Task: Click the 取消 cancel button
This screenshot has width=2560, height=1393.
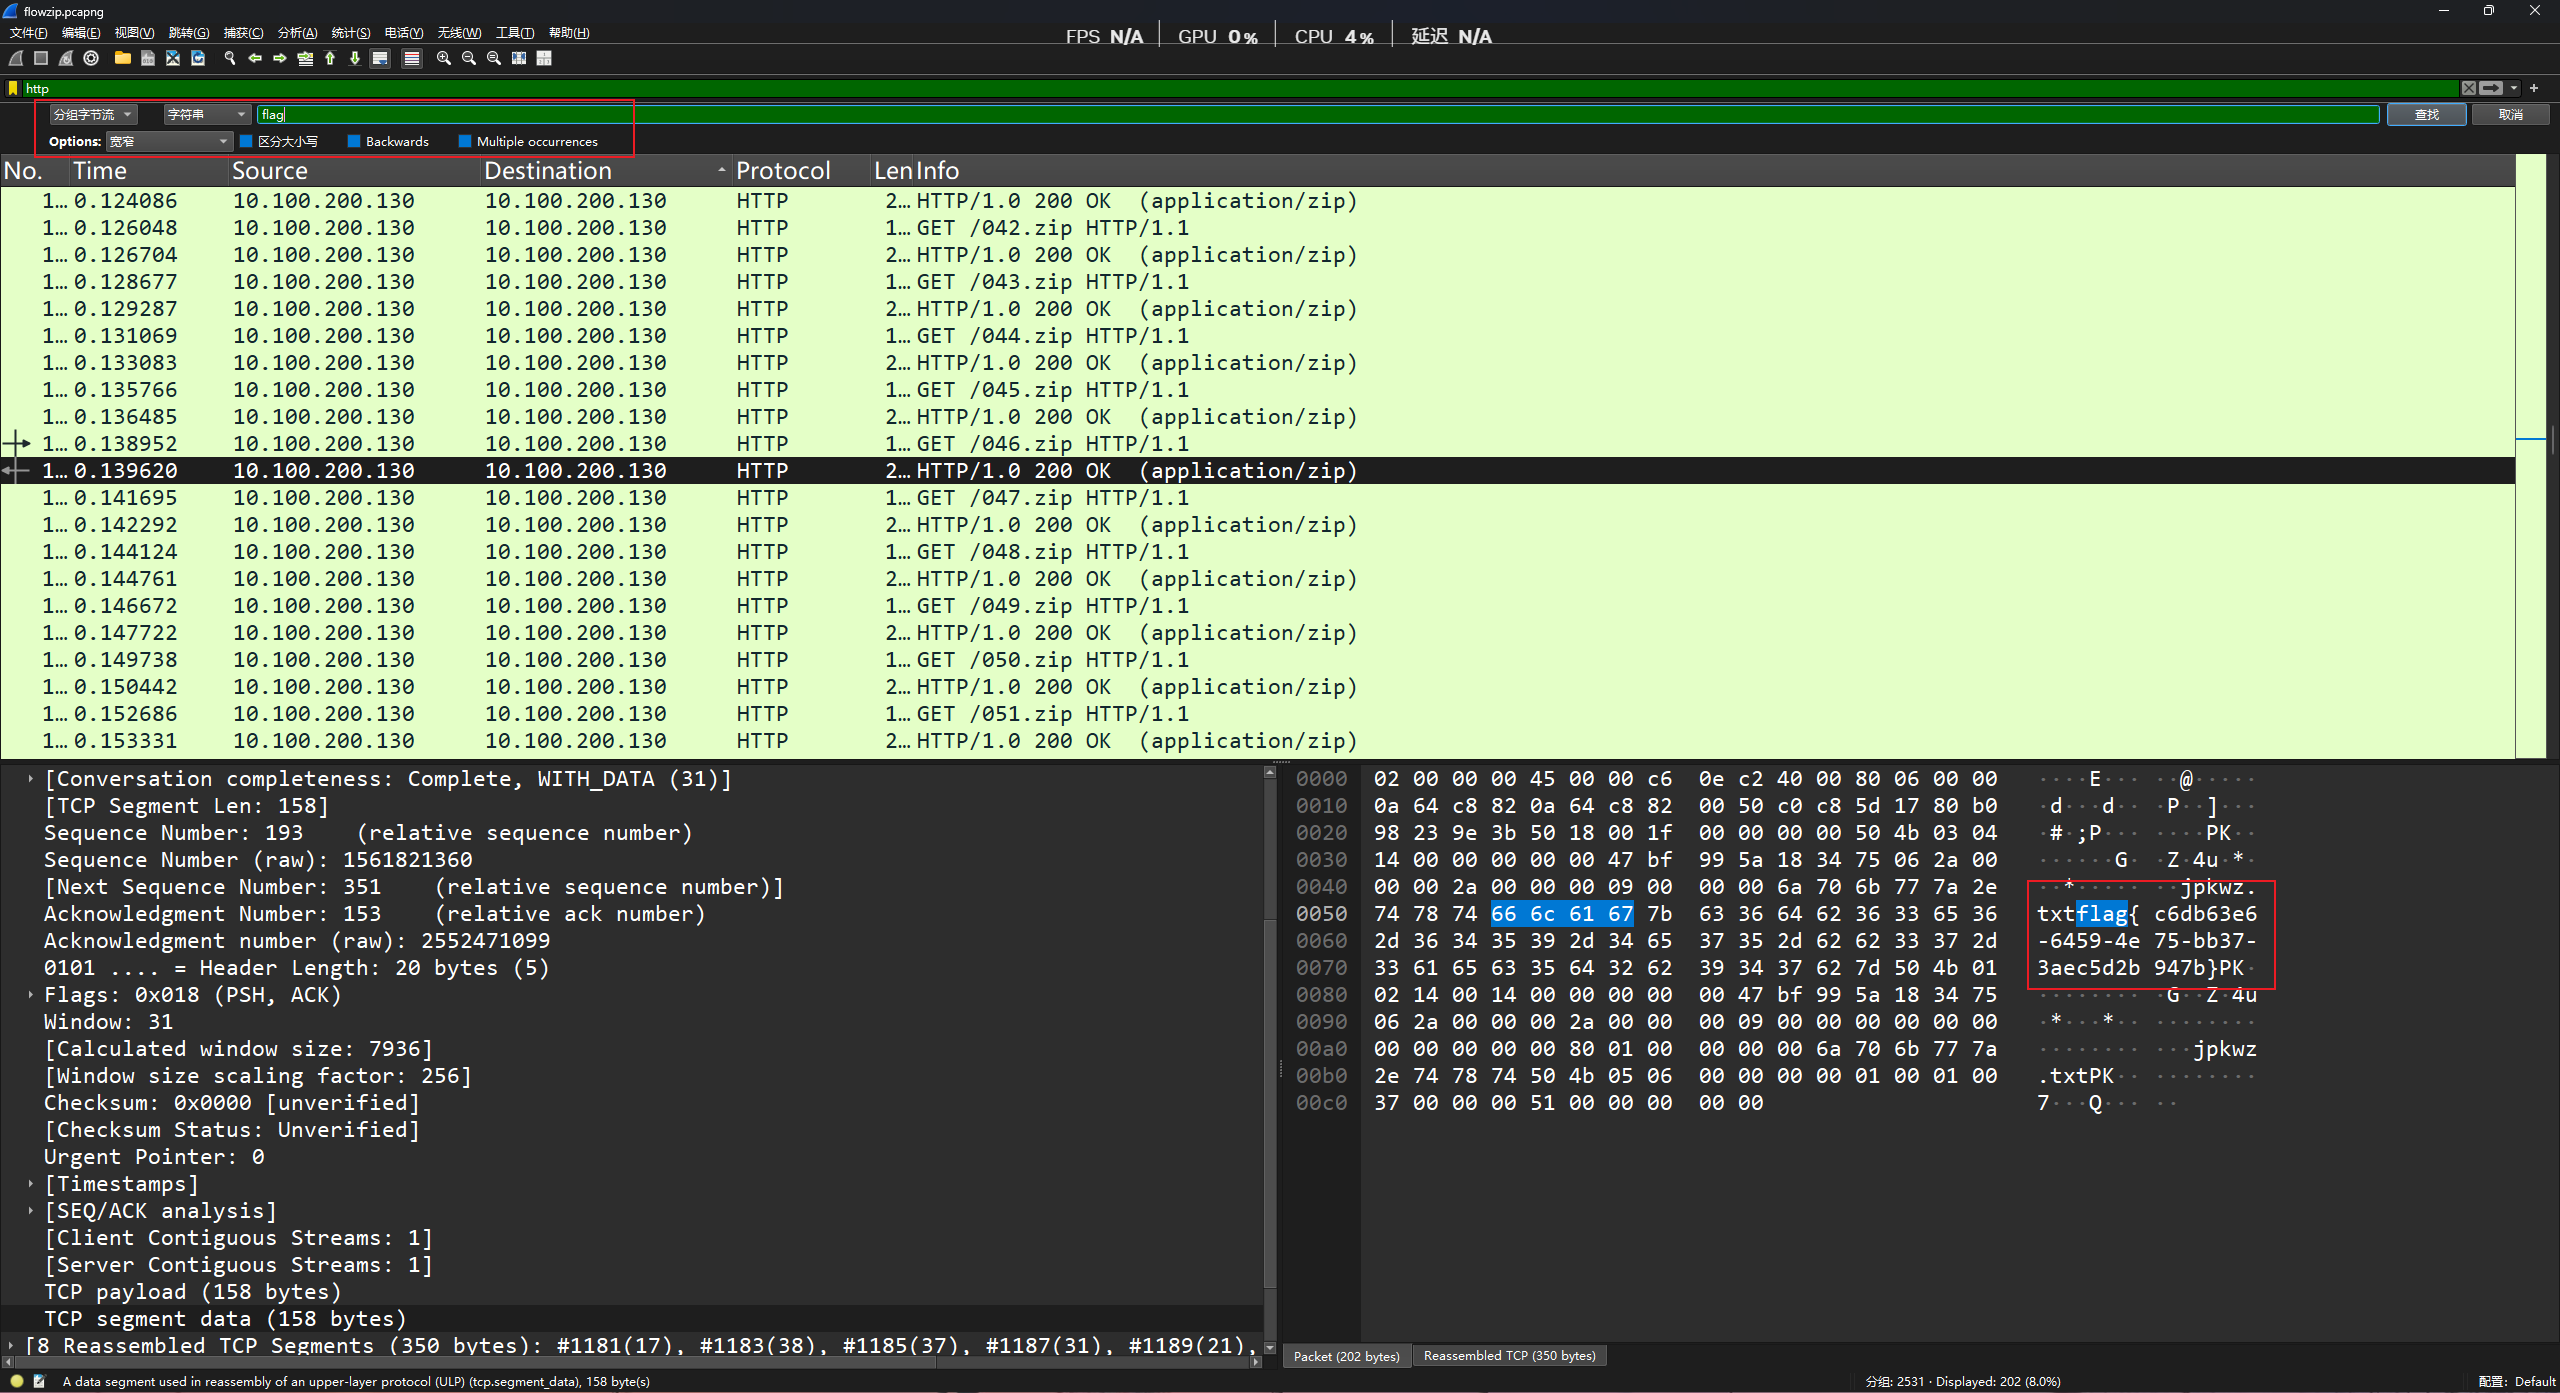Action: tap(2510, 115)
